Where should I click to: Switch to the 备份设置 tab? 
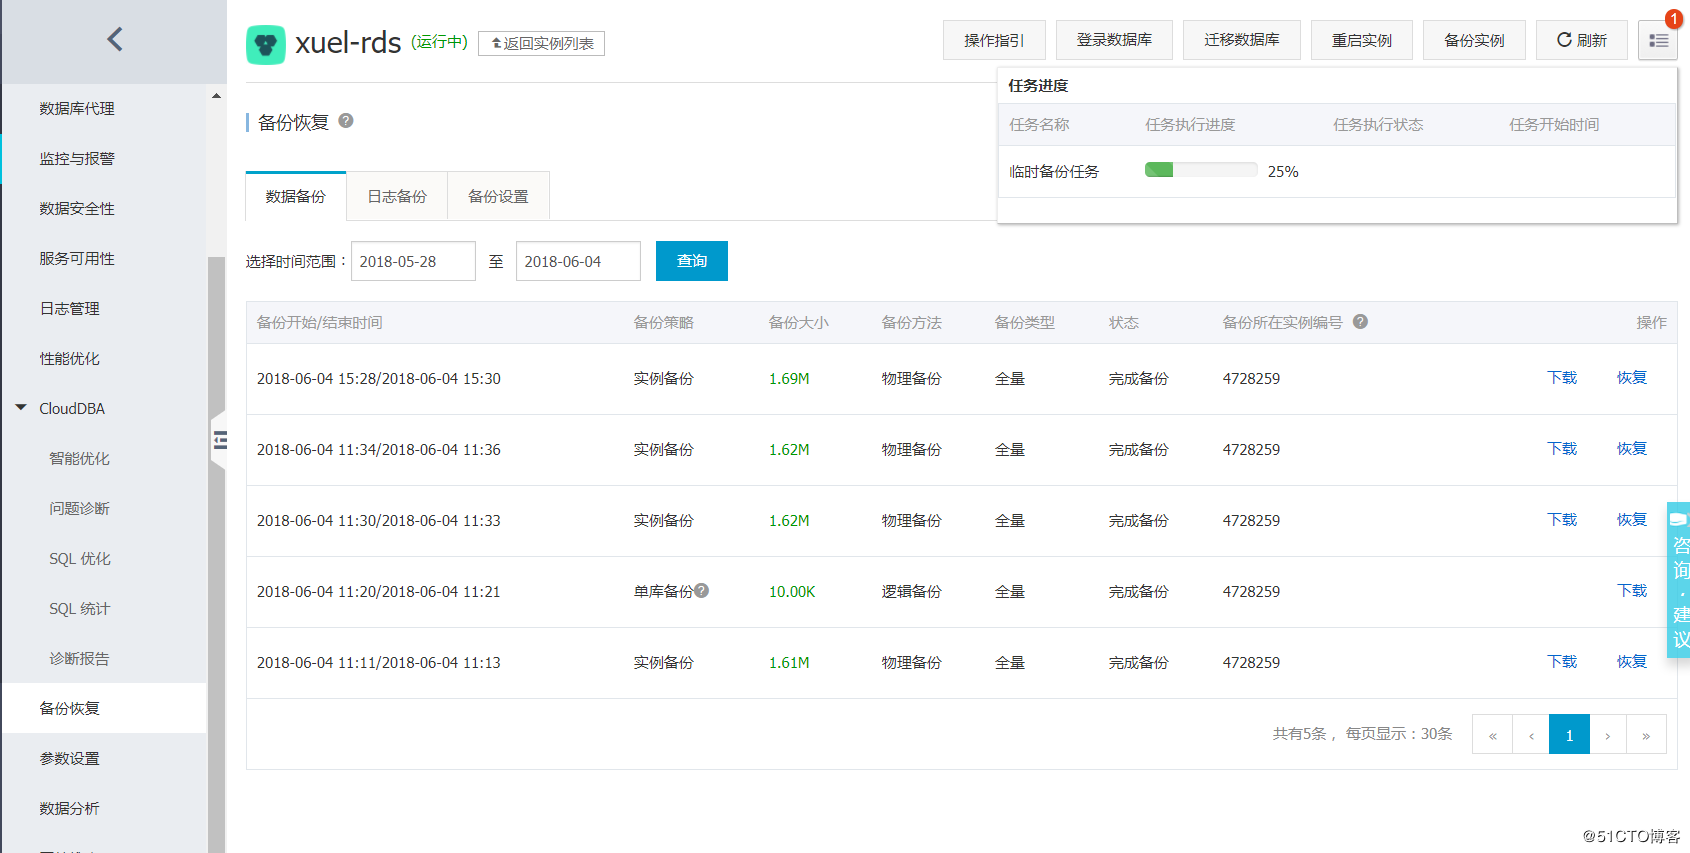(x=498, y=197)
